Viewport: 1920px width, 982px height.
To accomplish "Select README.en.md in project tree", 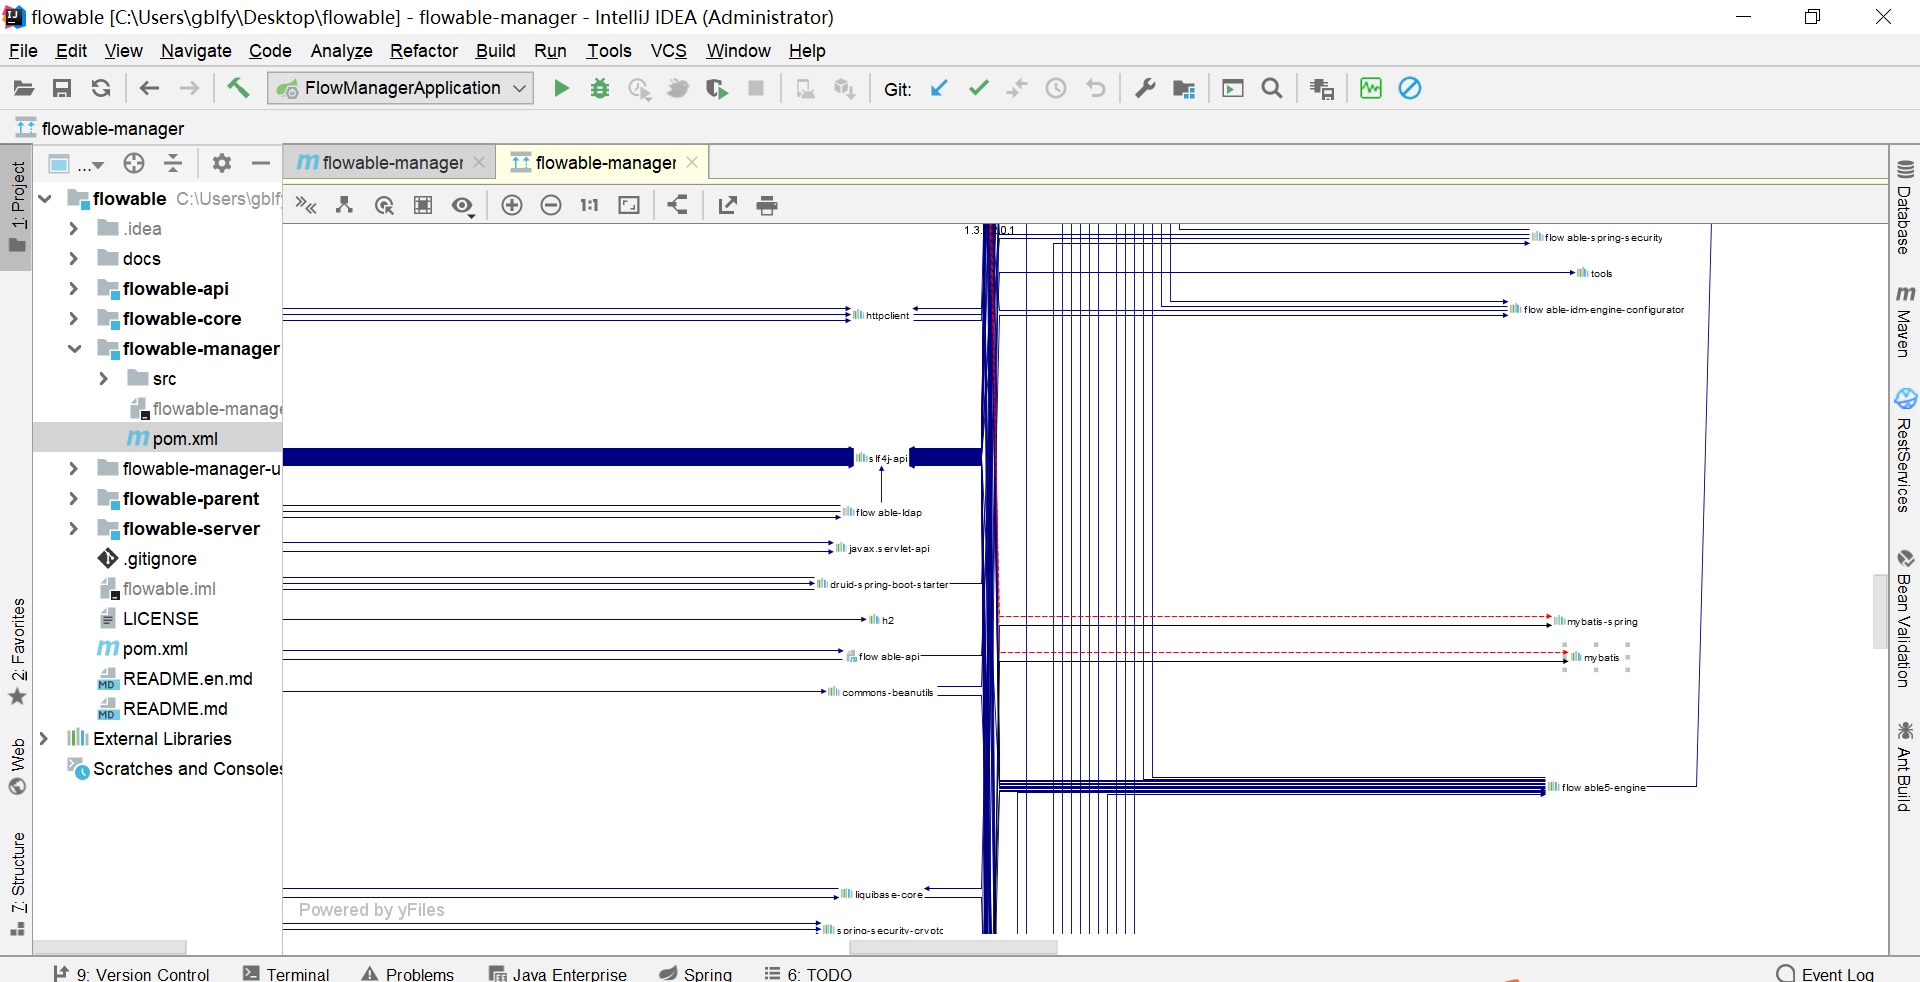I will (x=176, y=679).
